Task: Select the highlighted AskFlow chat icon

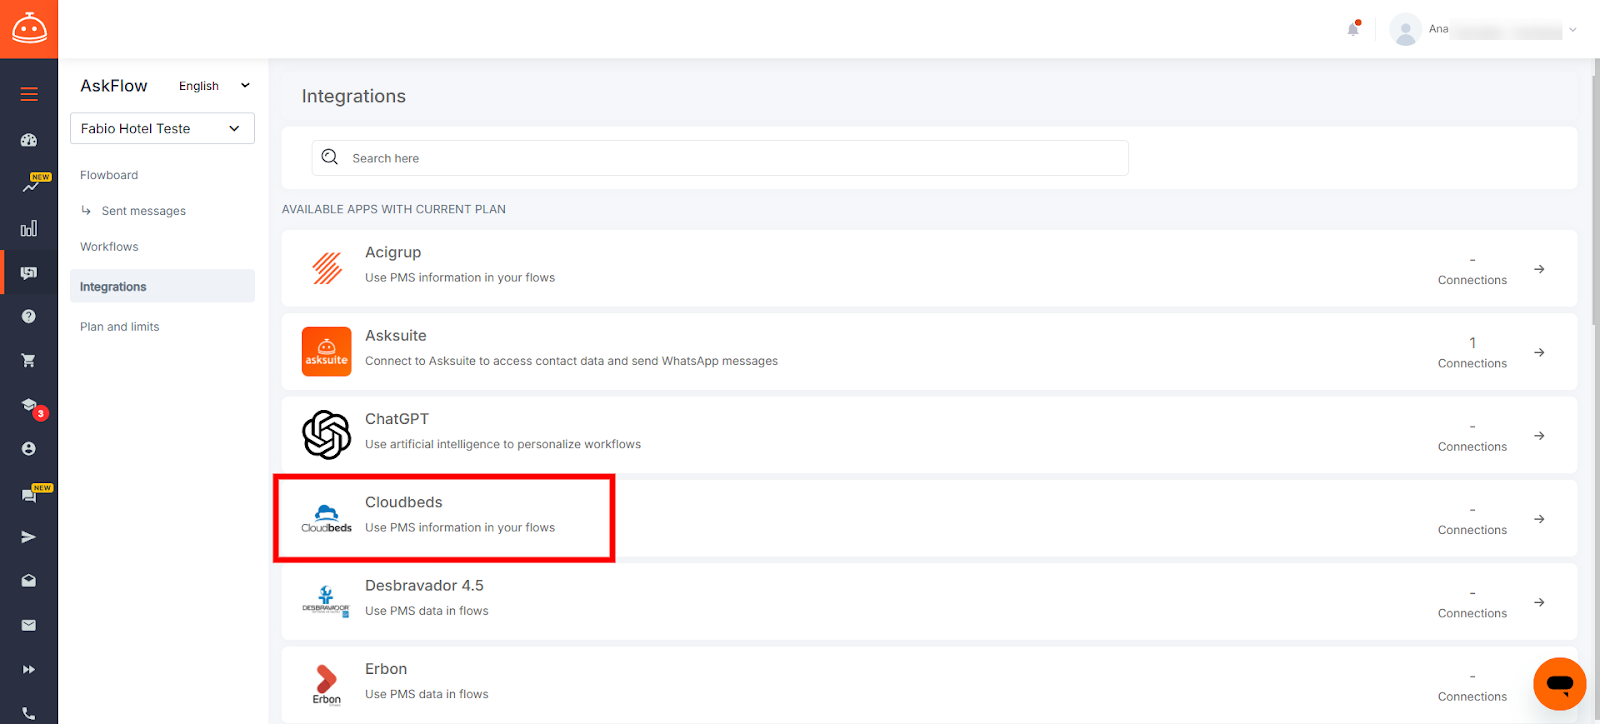Action: tap(29, 273)
